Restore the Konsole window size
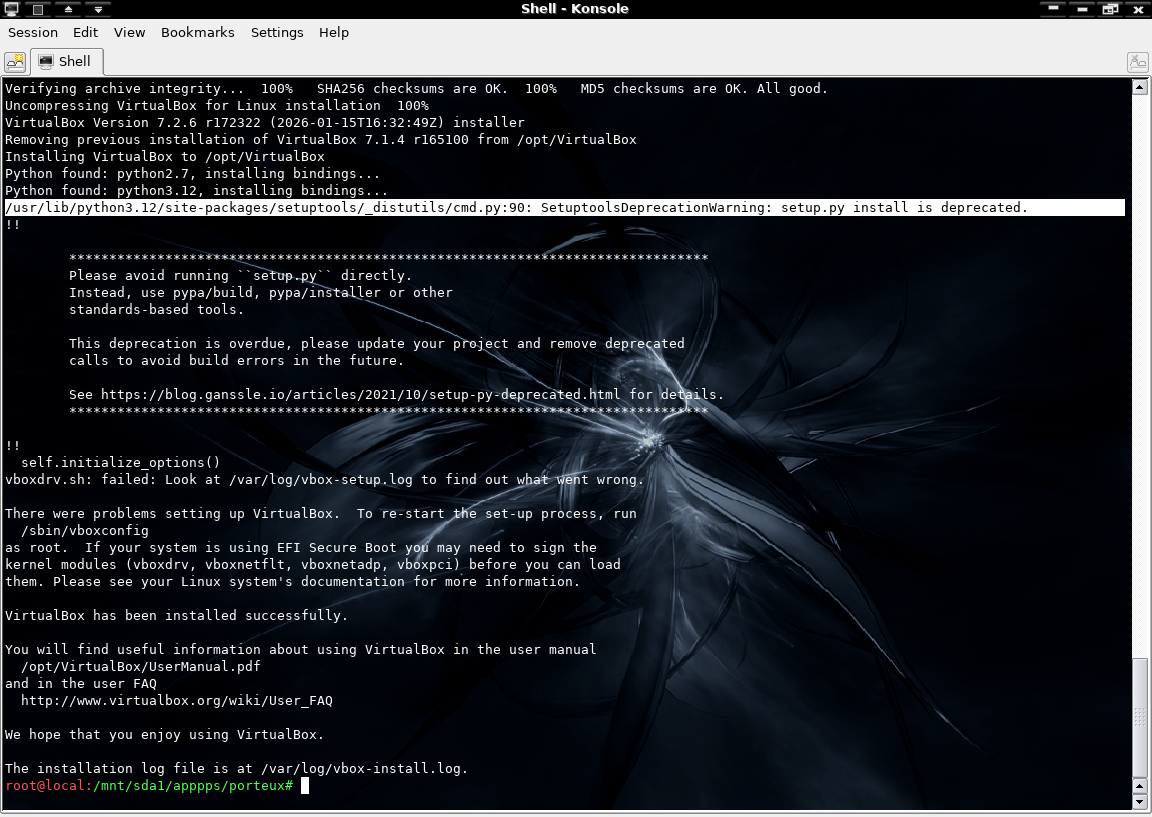 click(x=1110, y=9)
